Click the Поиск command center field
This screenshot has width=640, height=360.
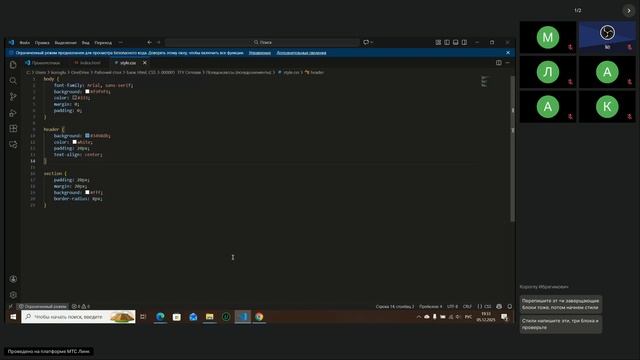tap(262, 42)
